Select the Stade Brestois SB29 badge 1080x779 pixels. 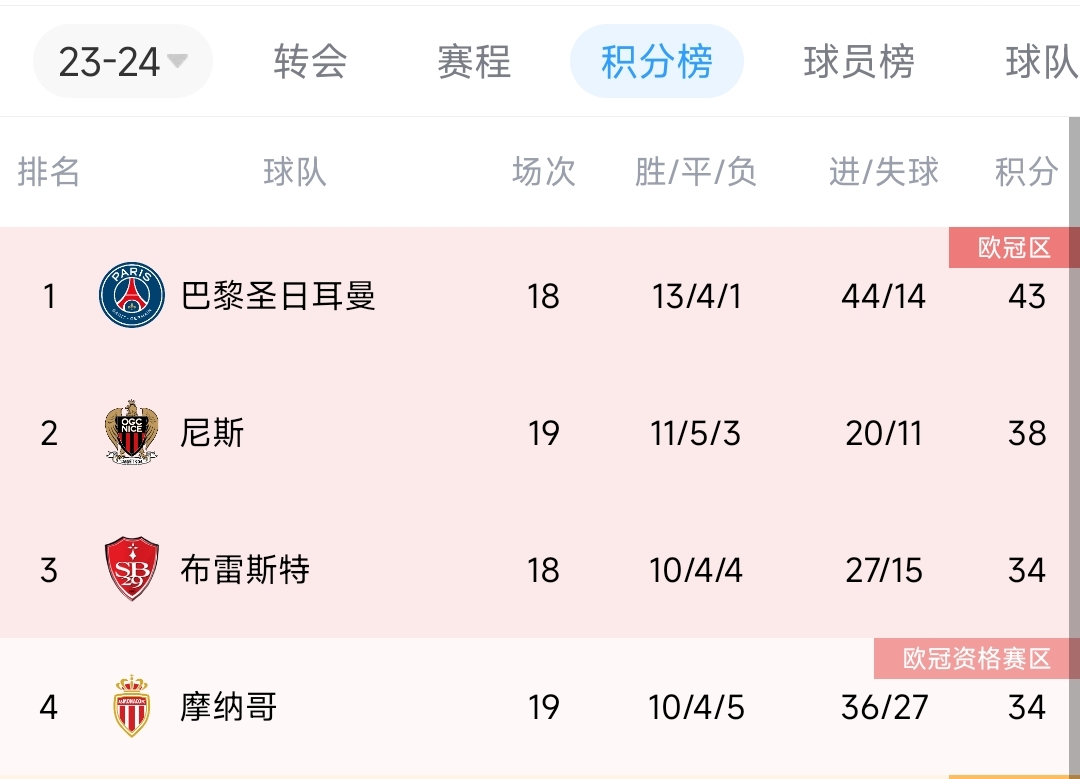coord(132,569)
